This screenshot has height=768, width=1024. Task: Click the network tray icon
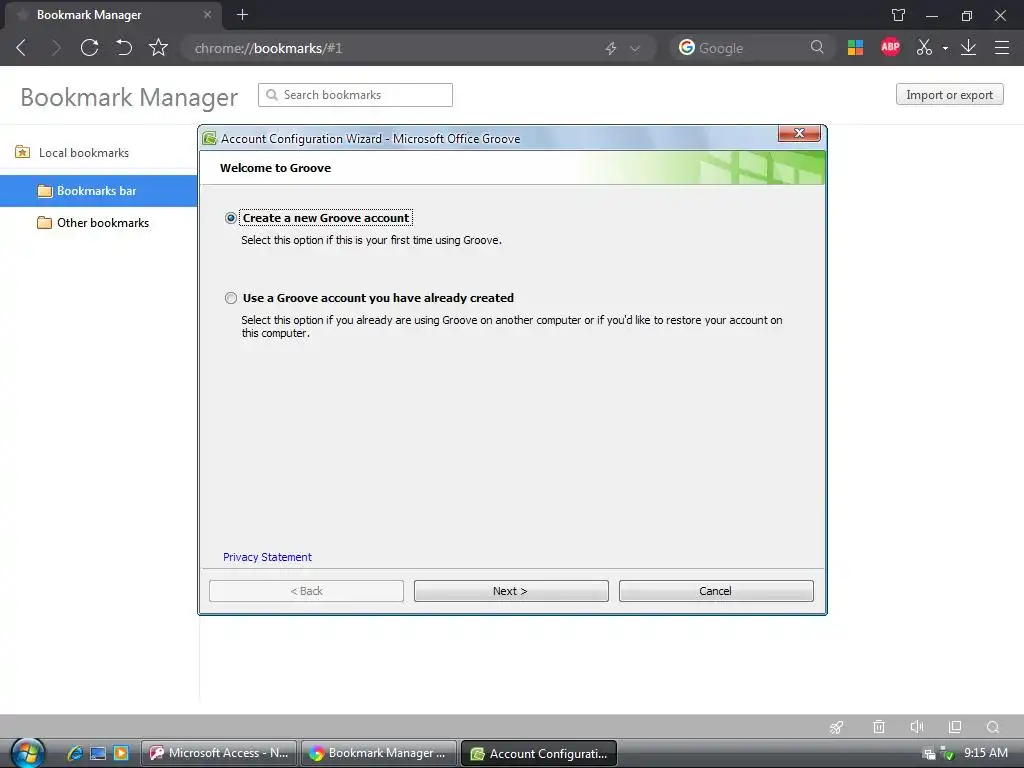(929, 754)
